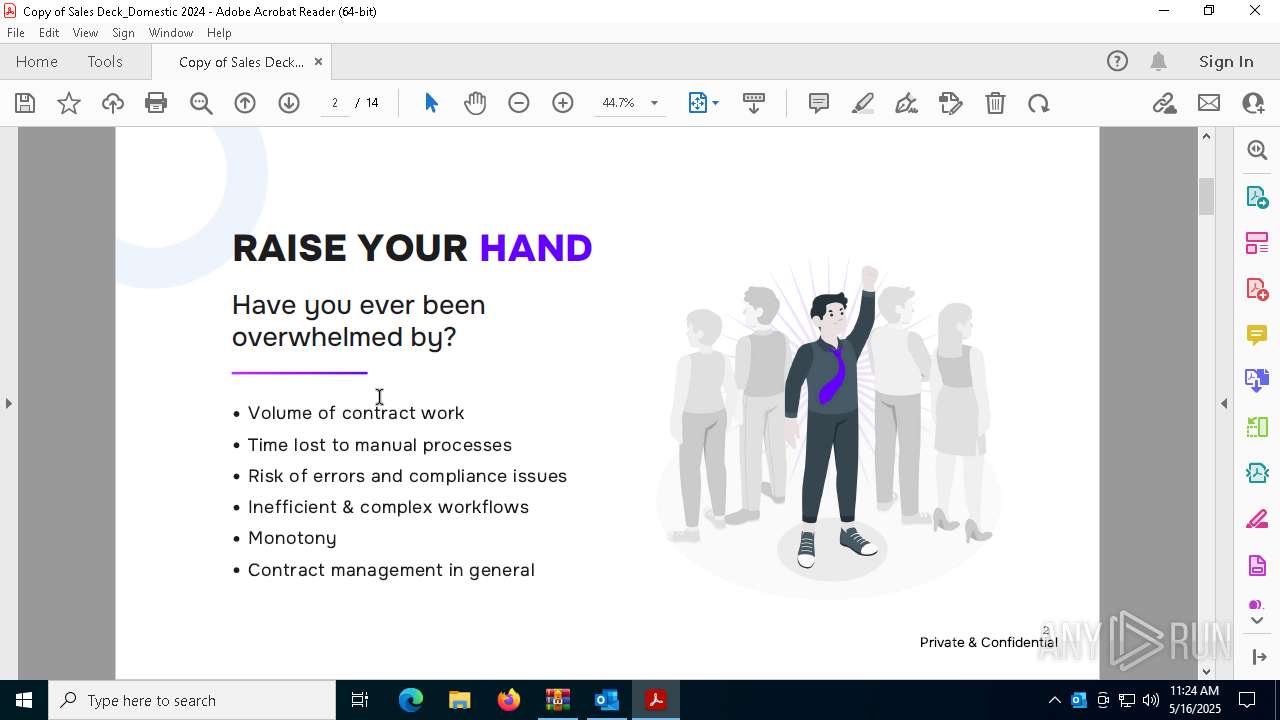
Task: Customize tools pane arrow at the bottom
Action: click(1259, 657)
